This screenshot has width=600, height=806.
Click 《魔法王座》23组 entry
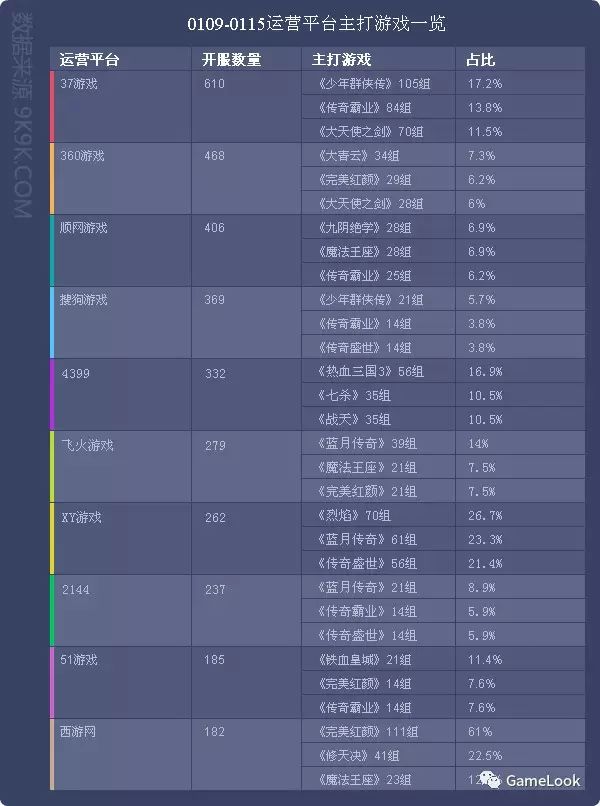[365, 780]
